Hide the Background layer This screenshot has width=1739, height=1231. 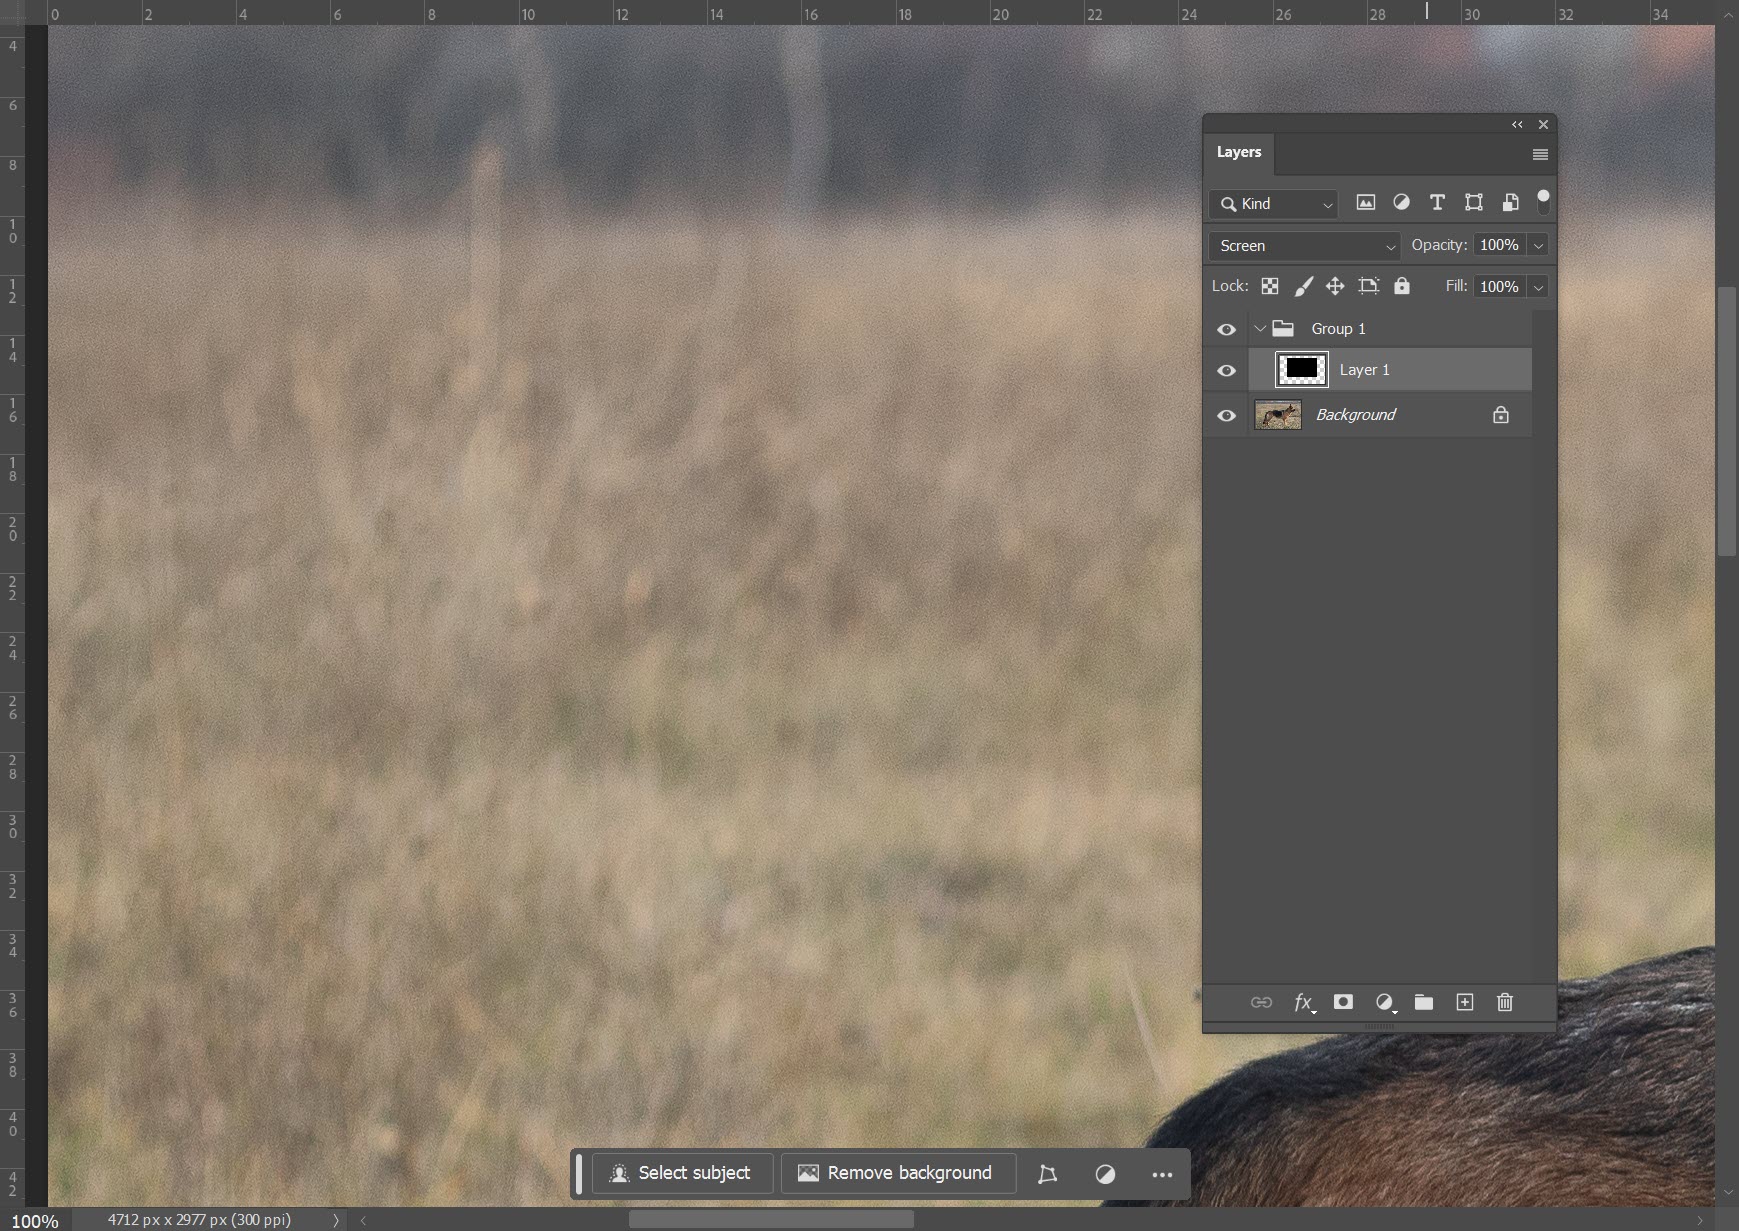1226,414
